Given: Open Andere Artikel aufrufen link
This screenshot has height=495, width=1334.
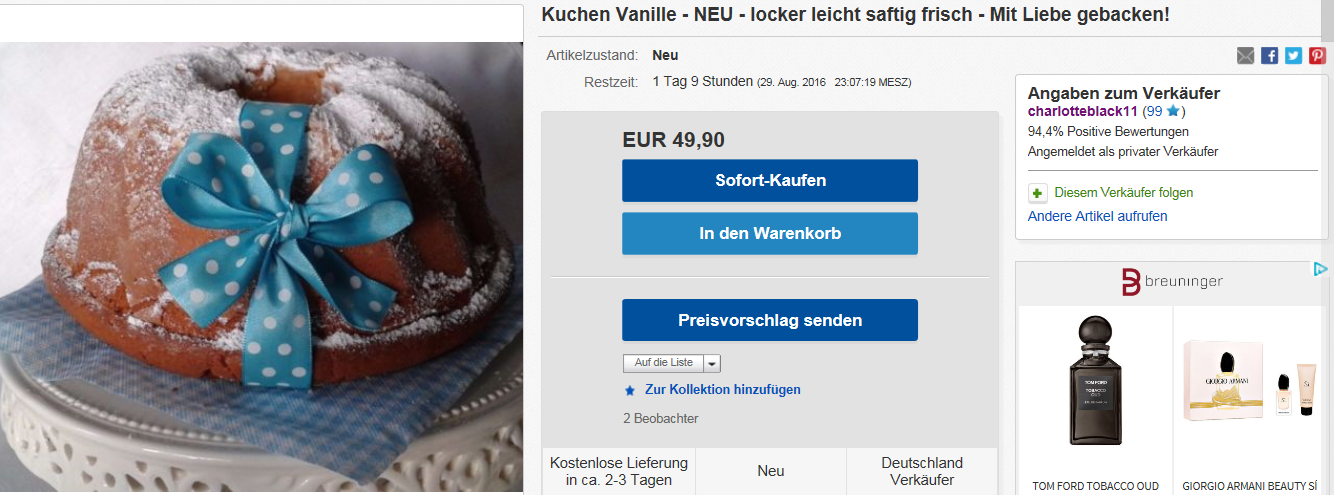Looking at the screenshot, I should click(1097, 216).
